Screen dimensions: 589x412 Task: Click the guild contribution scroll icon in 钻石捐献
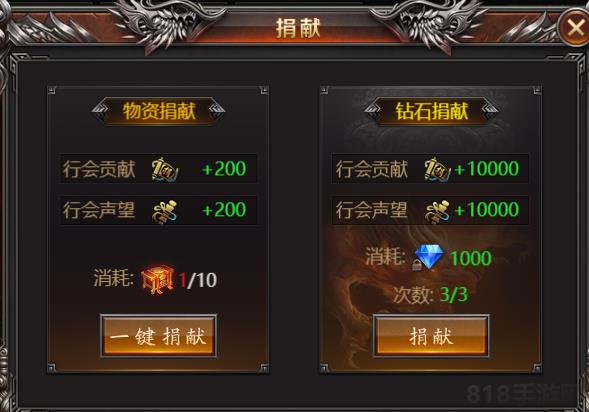437,169
